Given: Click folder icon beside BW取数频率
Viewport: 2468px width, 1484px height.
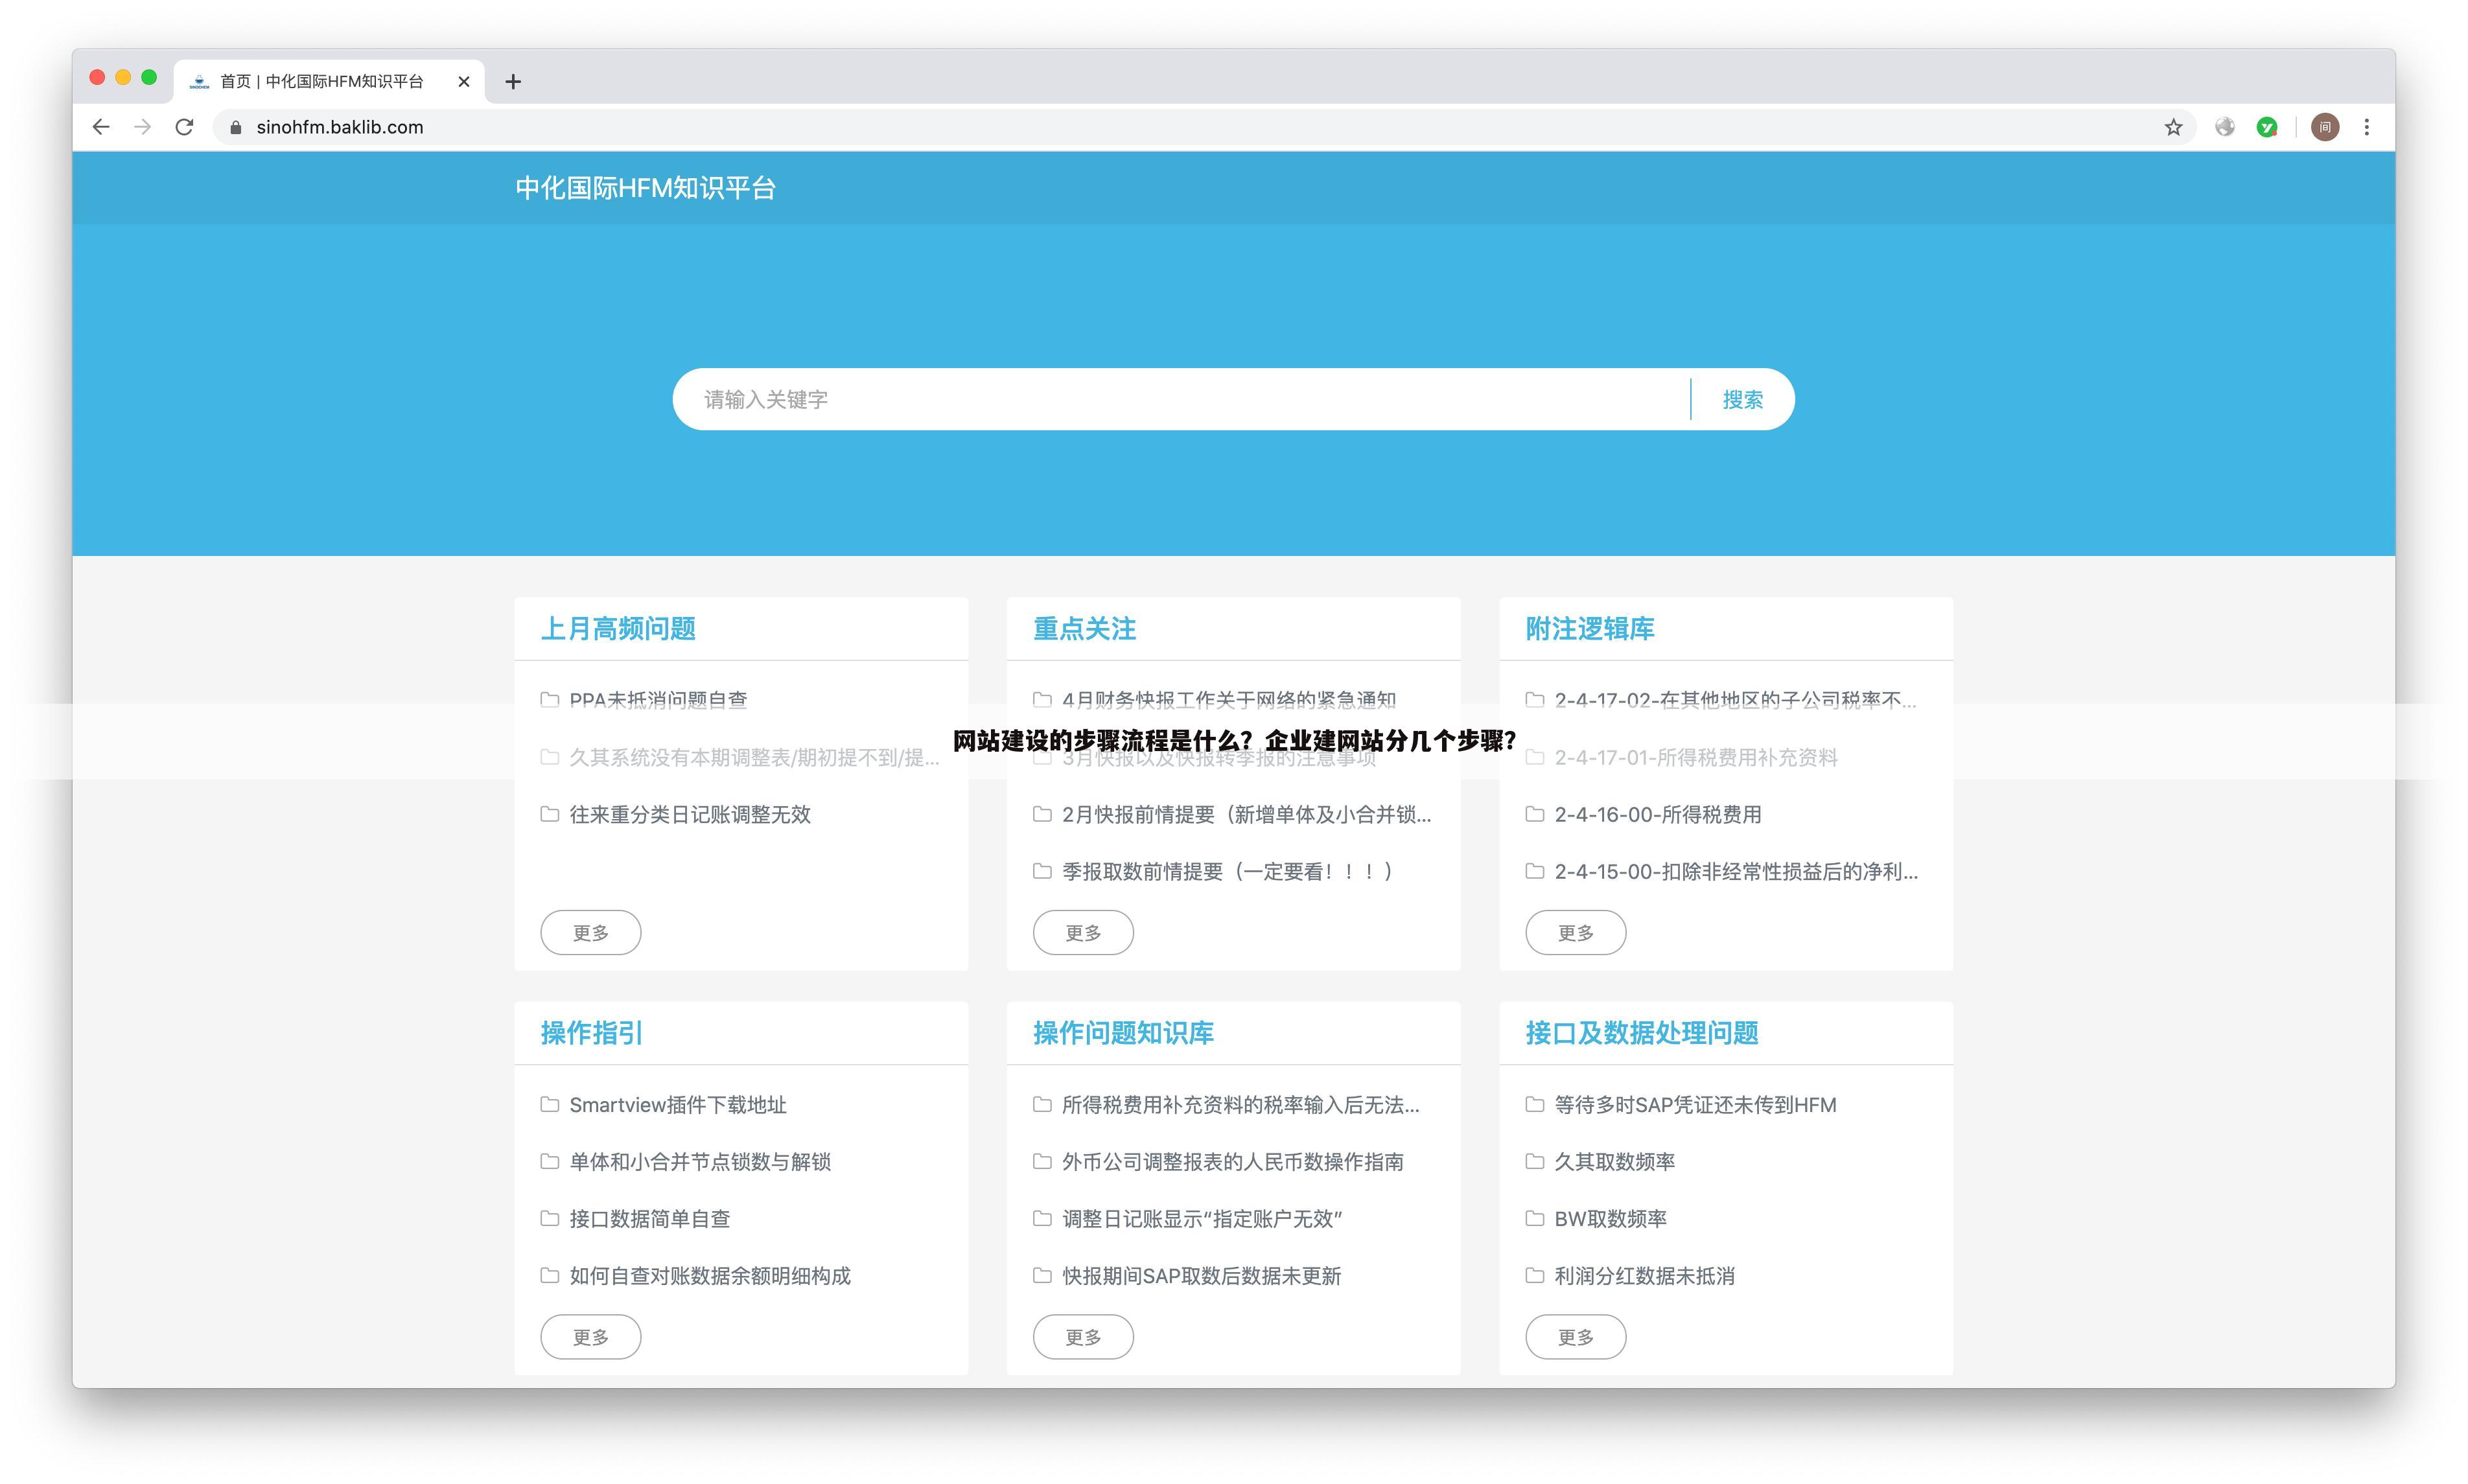Looking at the screenshot, I should point(1534,1218).
